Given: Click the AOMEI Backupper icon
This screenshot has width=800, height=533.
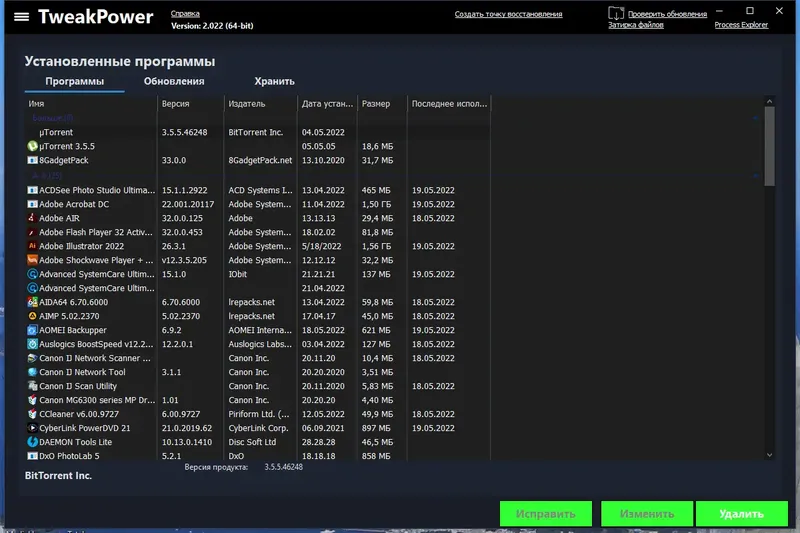Looking at the screenshot, I should click(32, 330).
